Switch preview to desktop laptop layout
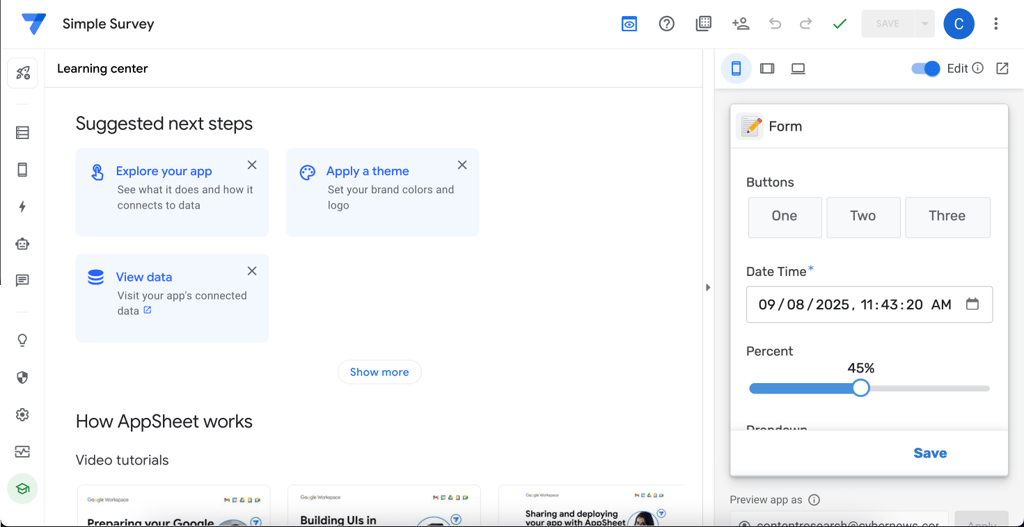 coord(798,69)
